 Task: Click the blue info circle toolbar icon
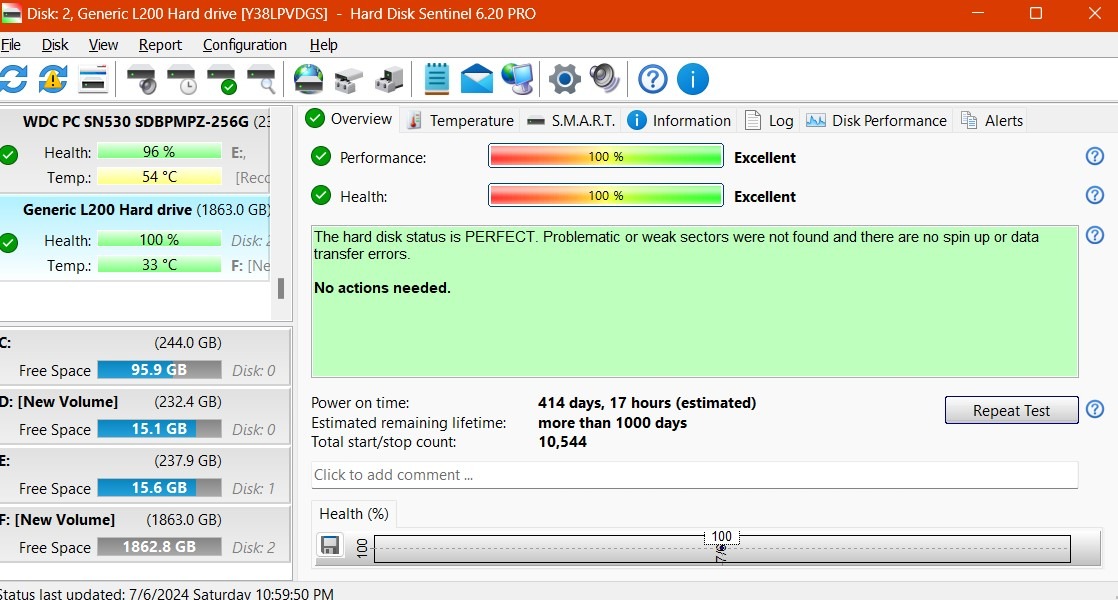click(692, 79)
